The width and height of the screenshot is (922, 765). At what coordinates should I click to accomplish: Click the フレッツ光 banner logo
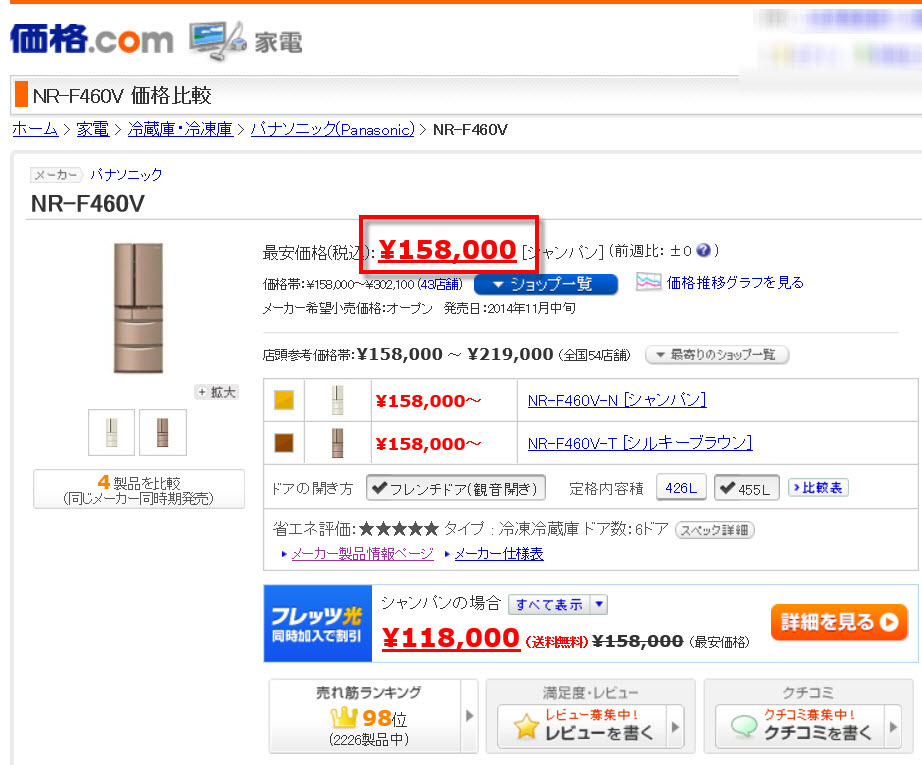tap(318, 623)
